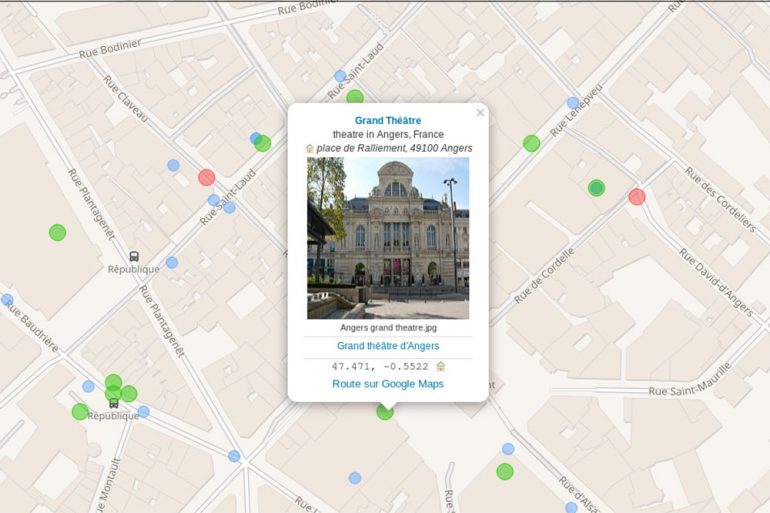Screen dimensions: 770x513
Task: Click the green marker near Rue d'Alsace label
Action: (505, 471)
